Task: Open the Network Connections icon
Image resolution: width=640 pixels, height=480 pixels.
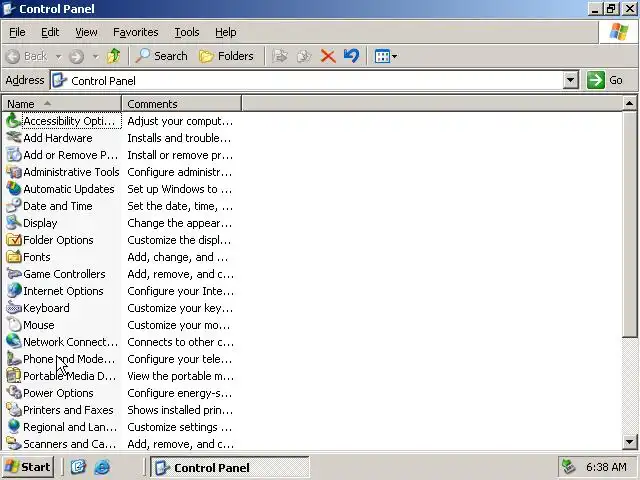Action: coord(14,342)
